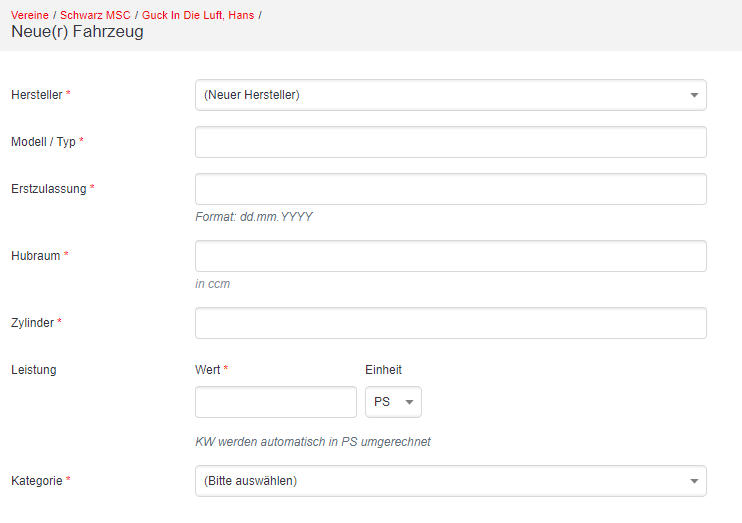The width and height of the screenshot is (742, 523).
Task: Click the Erstzulassung label text
Action: click(49, 188)
